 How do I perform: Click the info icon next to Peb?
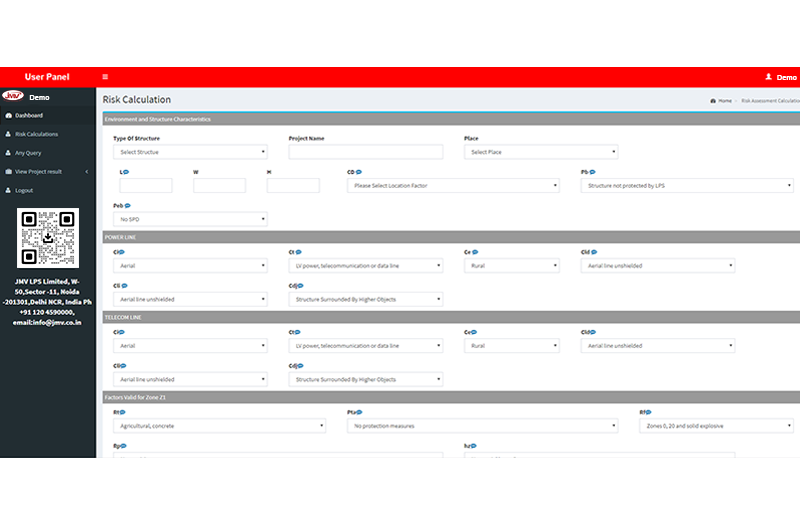coord(128,206)
